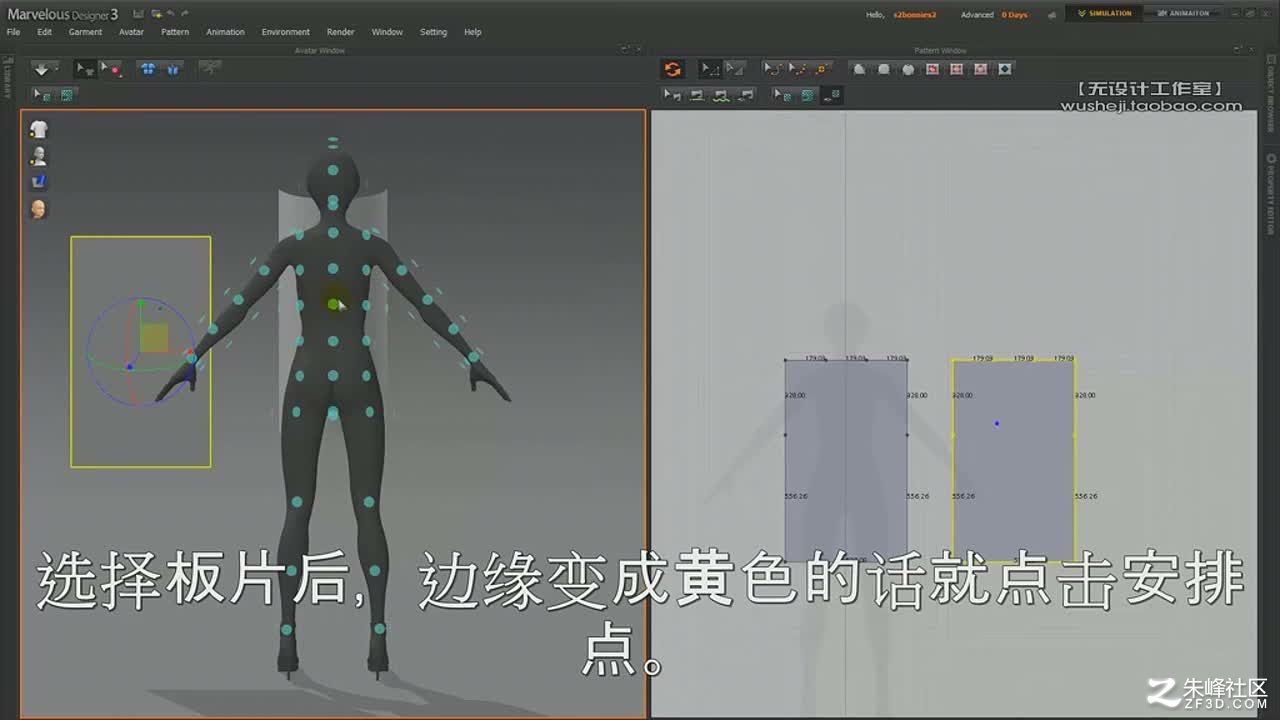Open the avatar display icon menu
The width and height of the screenshot is (1280, 720).
39,156
